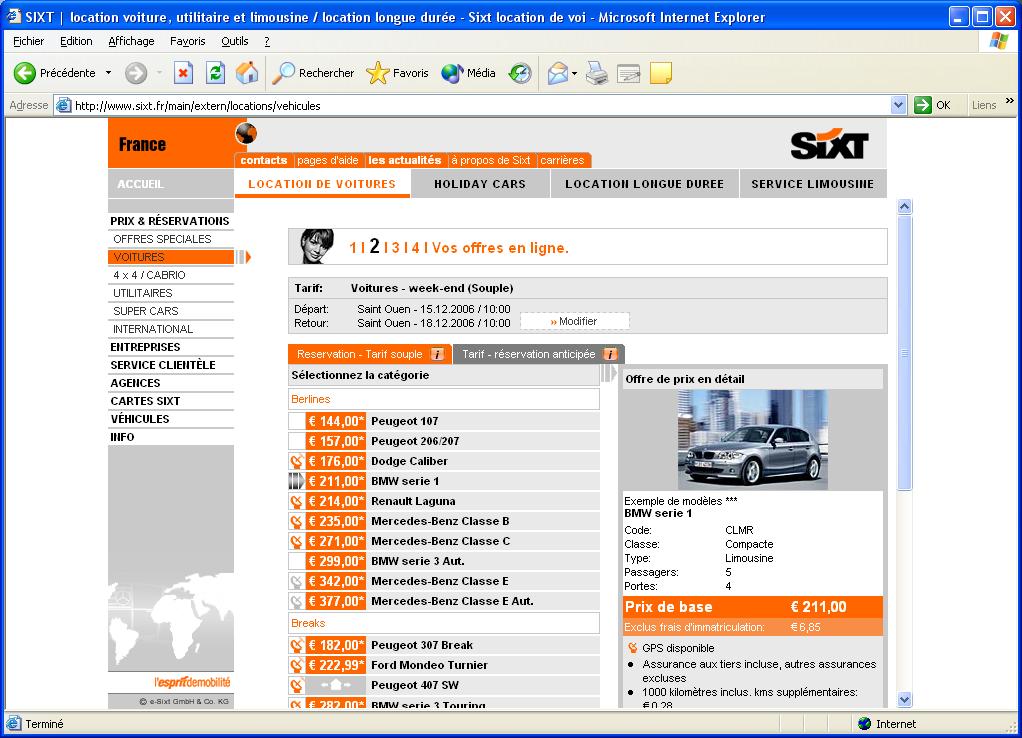Screen dimensions: 1022x738
Task: Click GPS icon next to Dodge Caliber
Action: click(x=296, y=461)
